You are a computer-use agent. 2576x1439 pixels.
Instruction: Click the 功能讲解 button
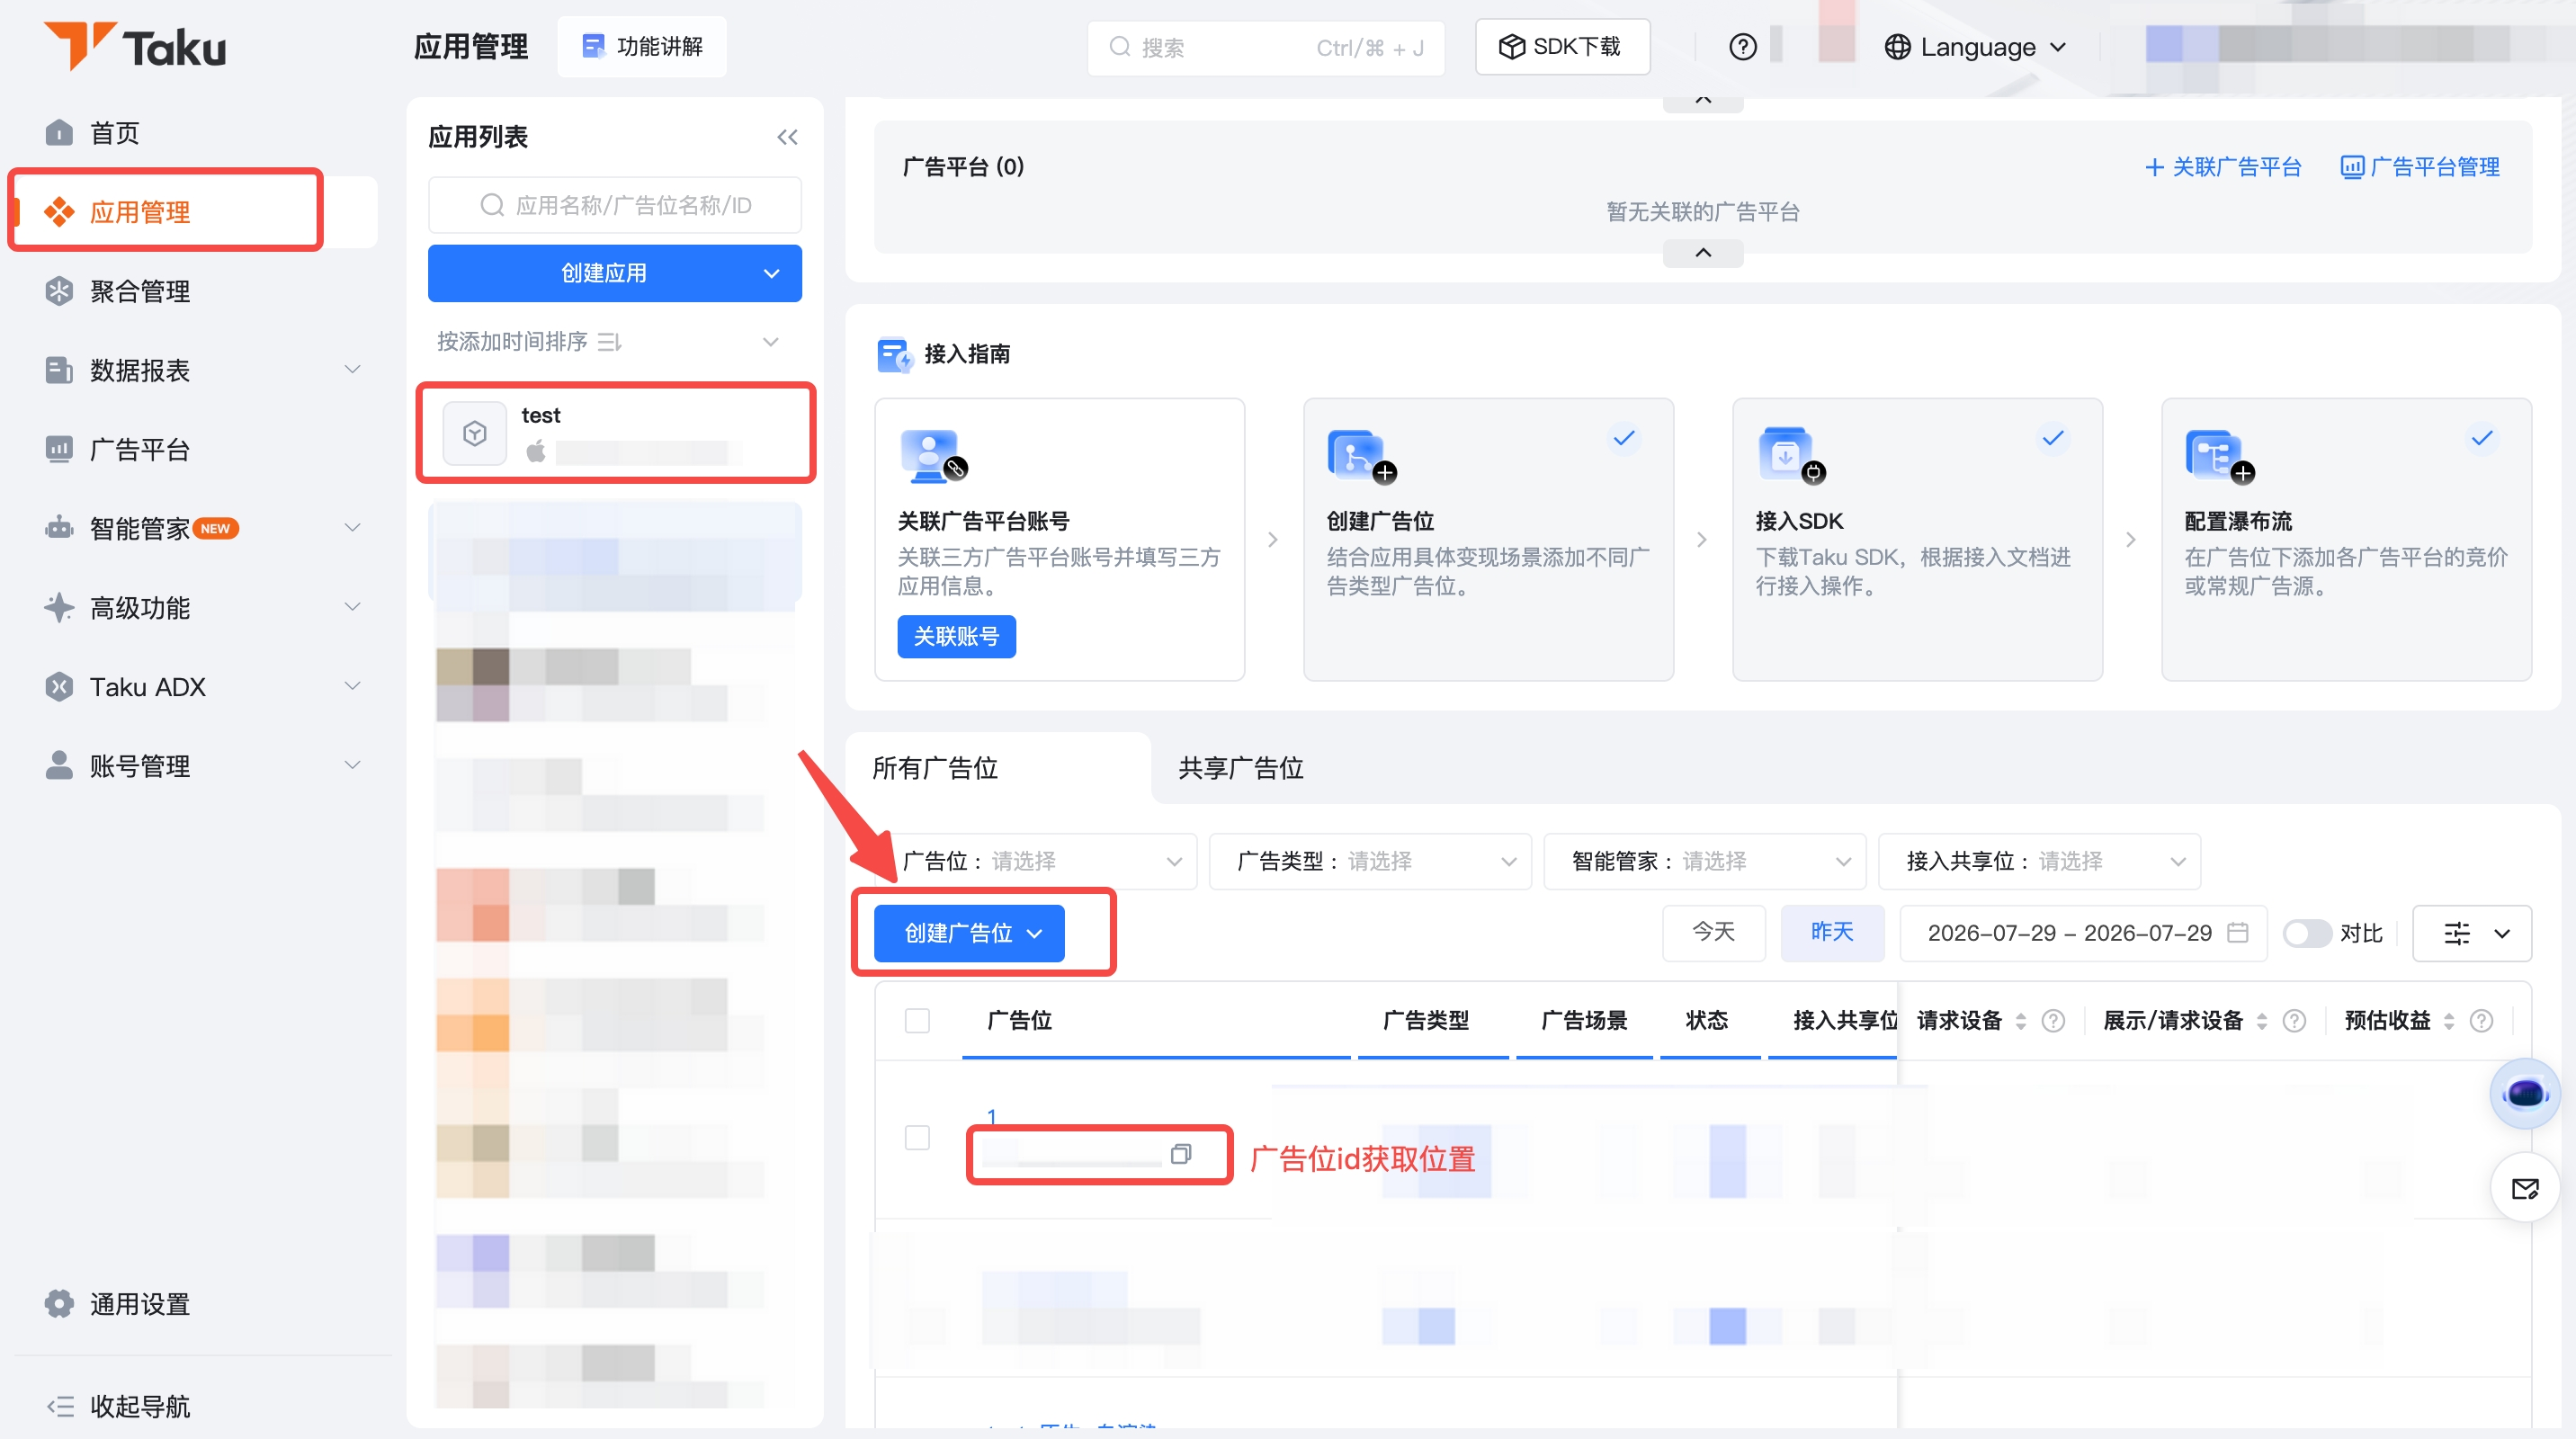coord(642,47)
